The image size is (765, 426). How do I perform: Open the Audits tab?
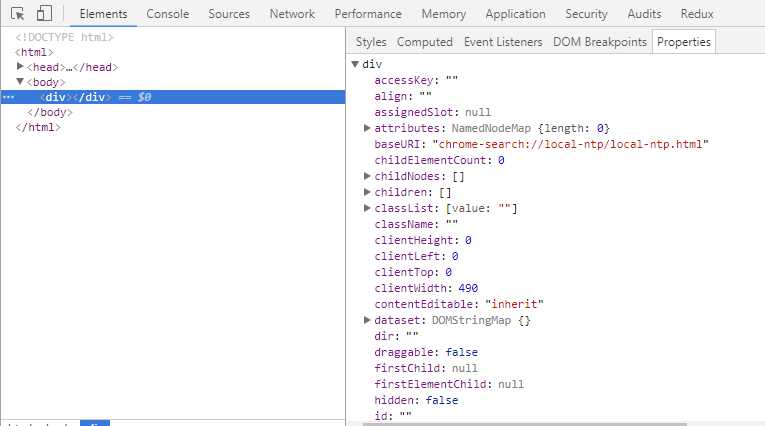coord(644,14)
